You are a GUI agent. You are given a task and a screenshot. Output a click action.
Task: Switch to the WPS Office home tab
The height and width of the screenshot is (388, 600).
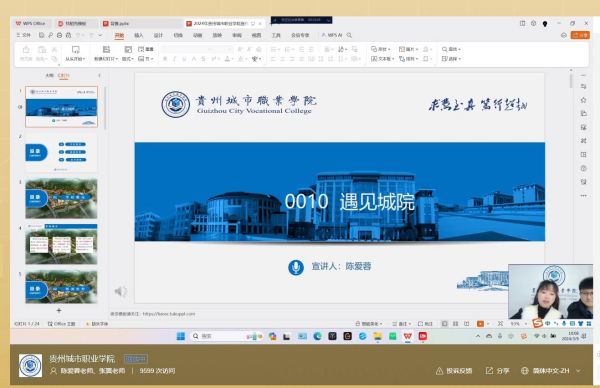click(31, 23)
